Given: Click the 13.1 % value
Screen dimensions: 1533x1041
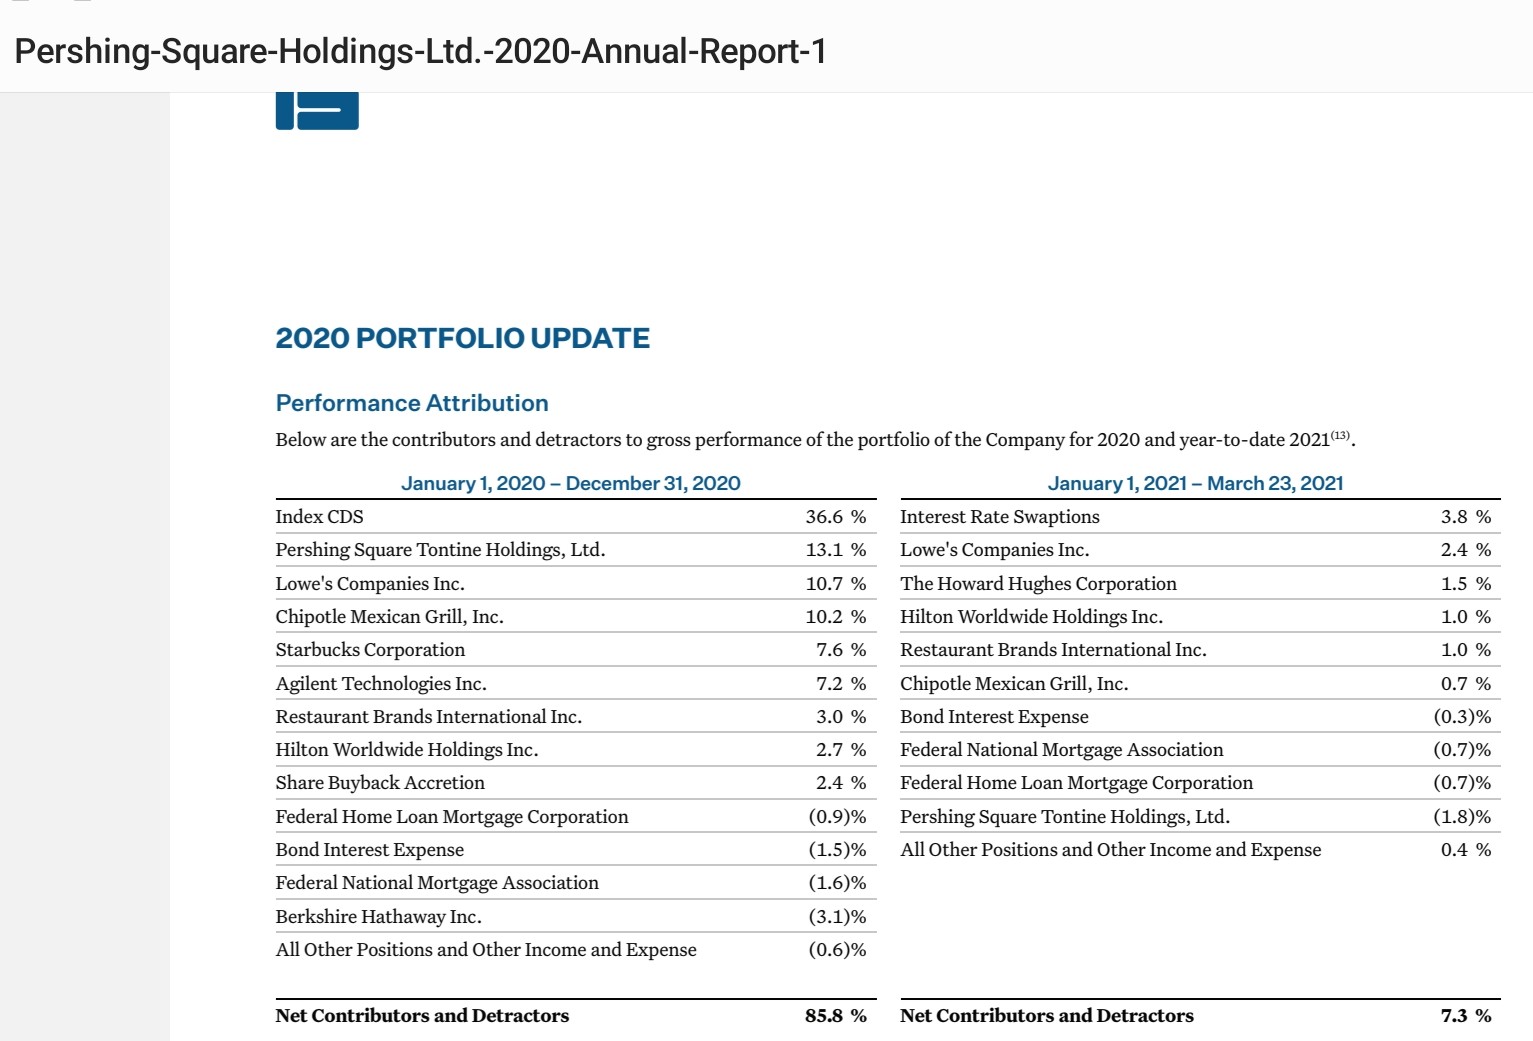Looking at the screenshot, I should (x=836, y=550).
